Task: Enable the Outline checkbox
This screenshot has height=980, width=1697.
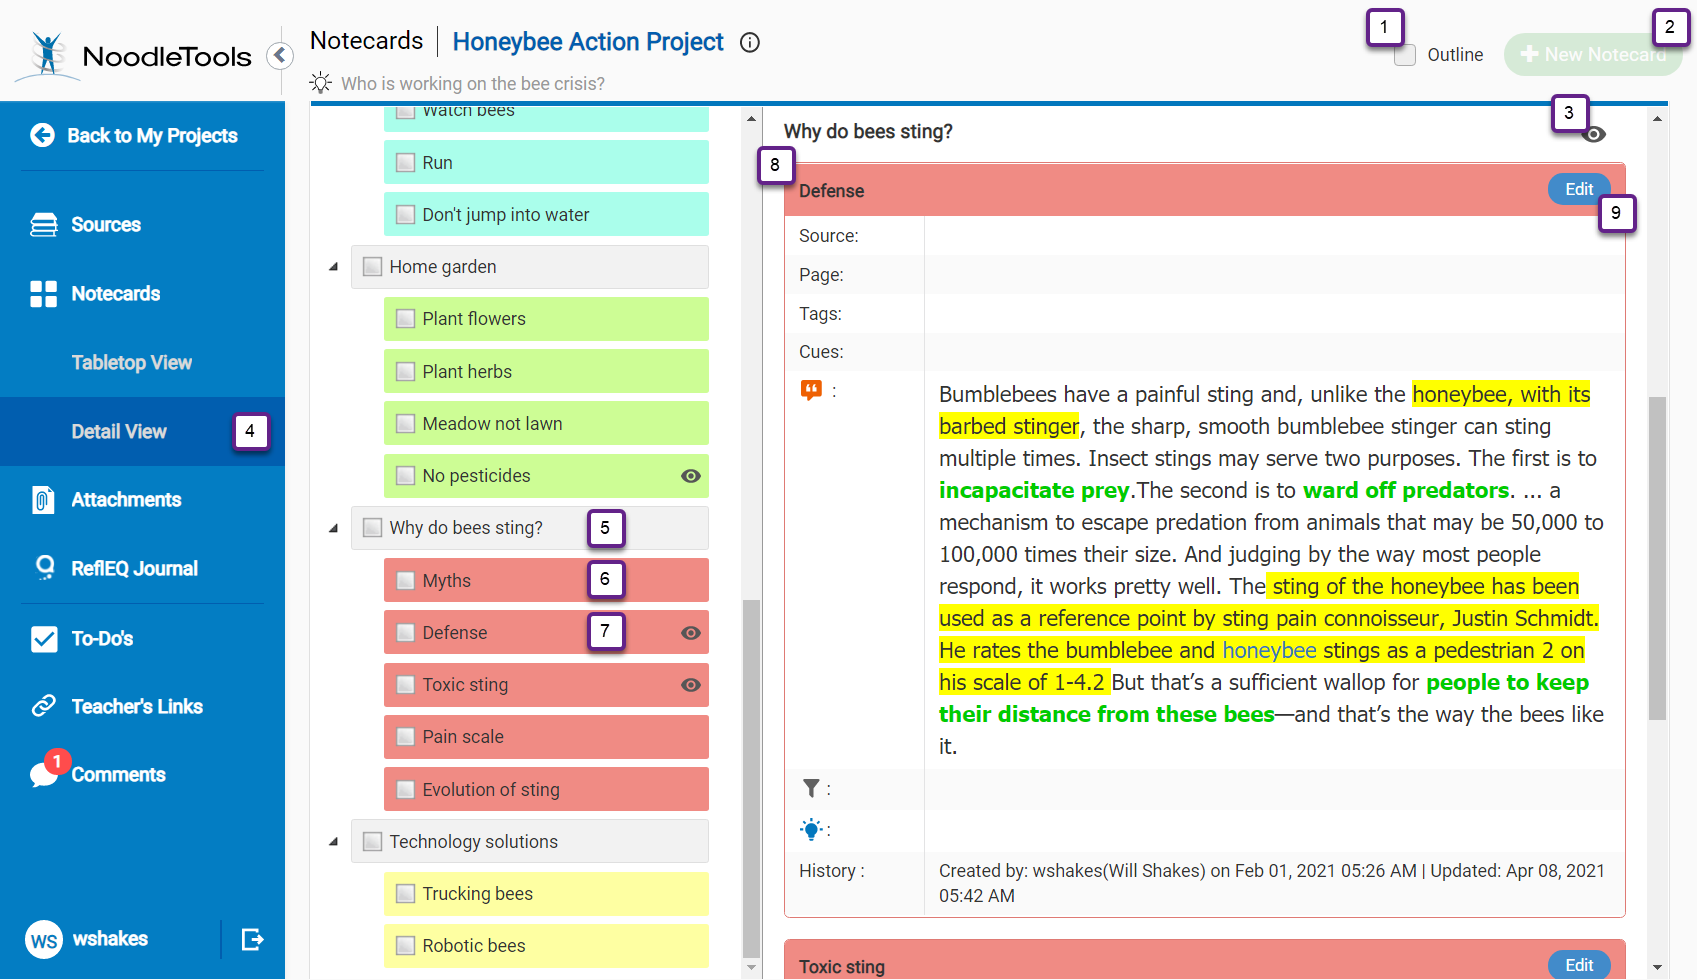Action: tap(1405, 55)
